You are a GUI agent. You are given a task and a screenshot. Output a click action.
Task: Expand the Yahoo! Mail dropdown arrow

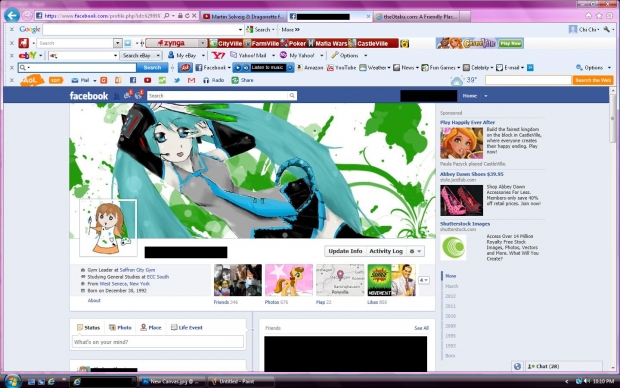pos(273,56)
